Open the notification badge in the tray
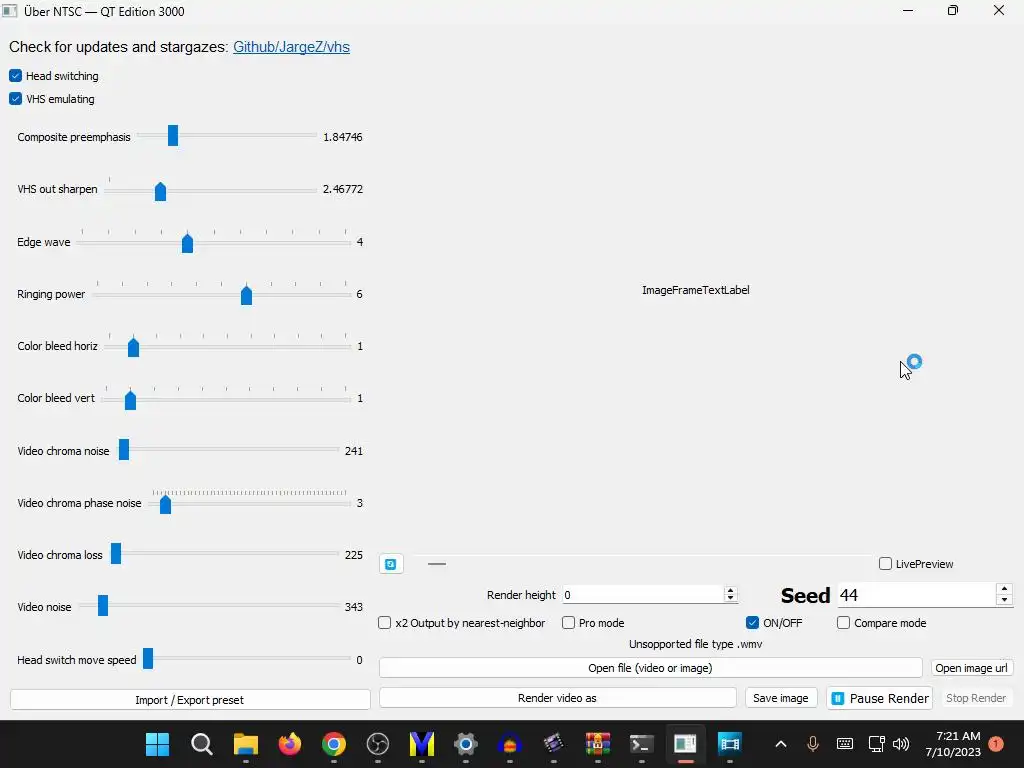The width and height of the screenshot is (1024, 768). point(996,744)
